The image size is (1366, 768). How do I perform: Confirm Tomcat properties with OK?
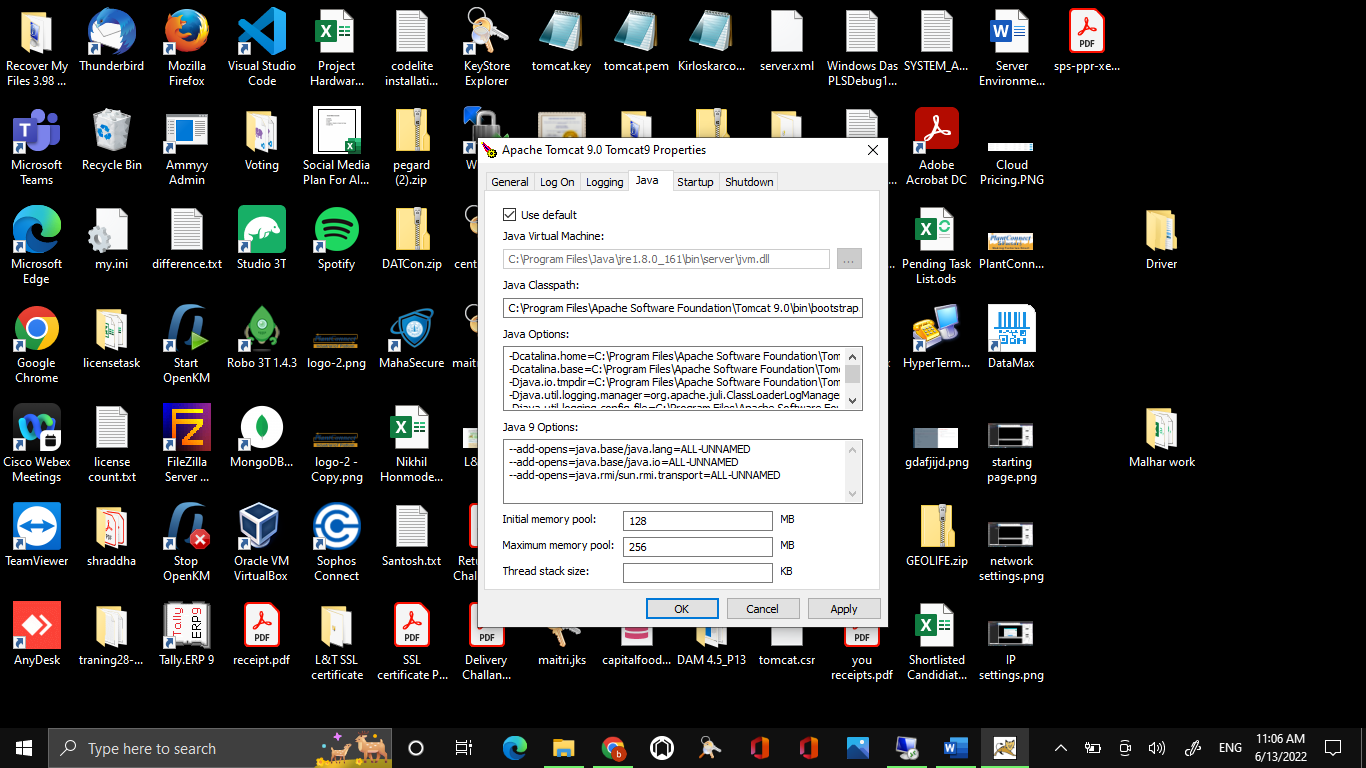click(682, 608)
